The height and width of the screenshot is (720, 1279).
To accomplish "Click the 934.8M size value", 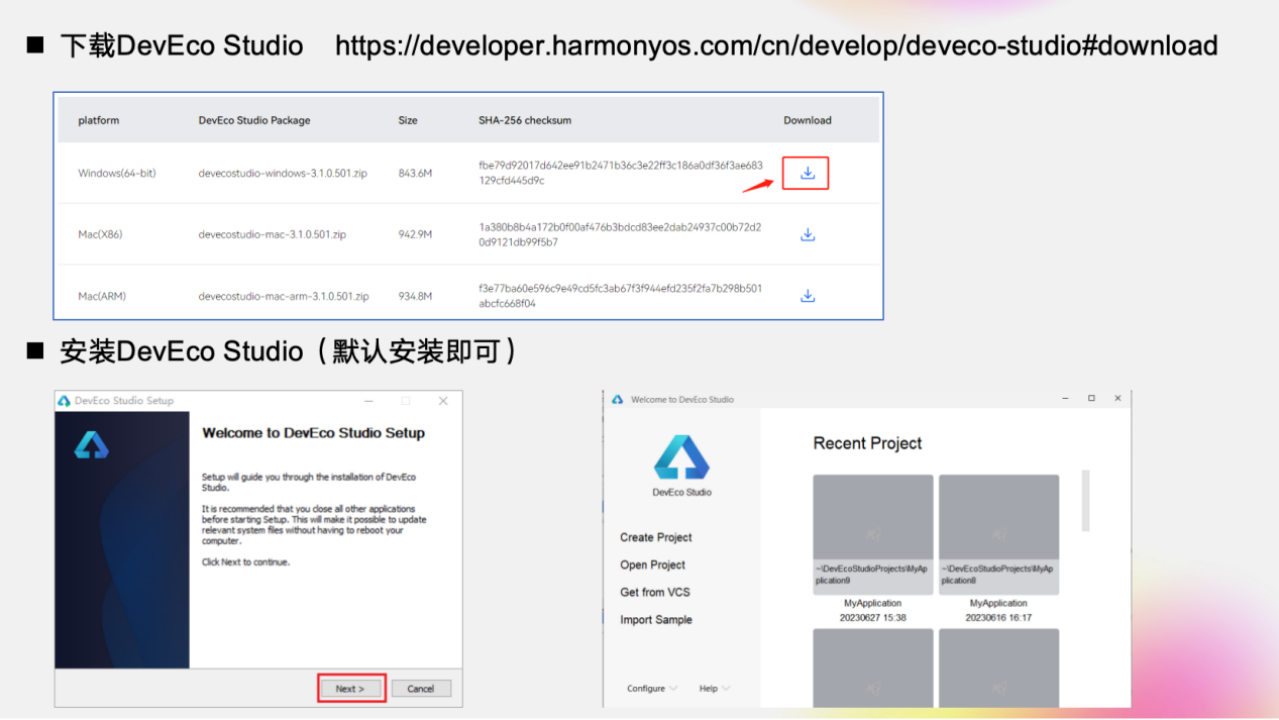I will point(415,296).
